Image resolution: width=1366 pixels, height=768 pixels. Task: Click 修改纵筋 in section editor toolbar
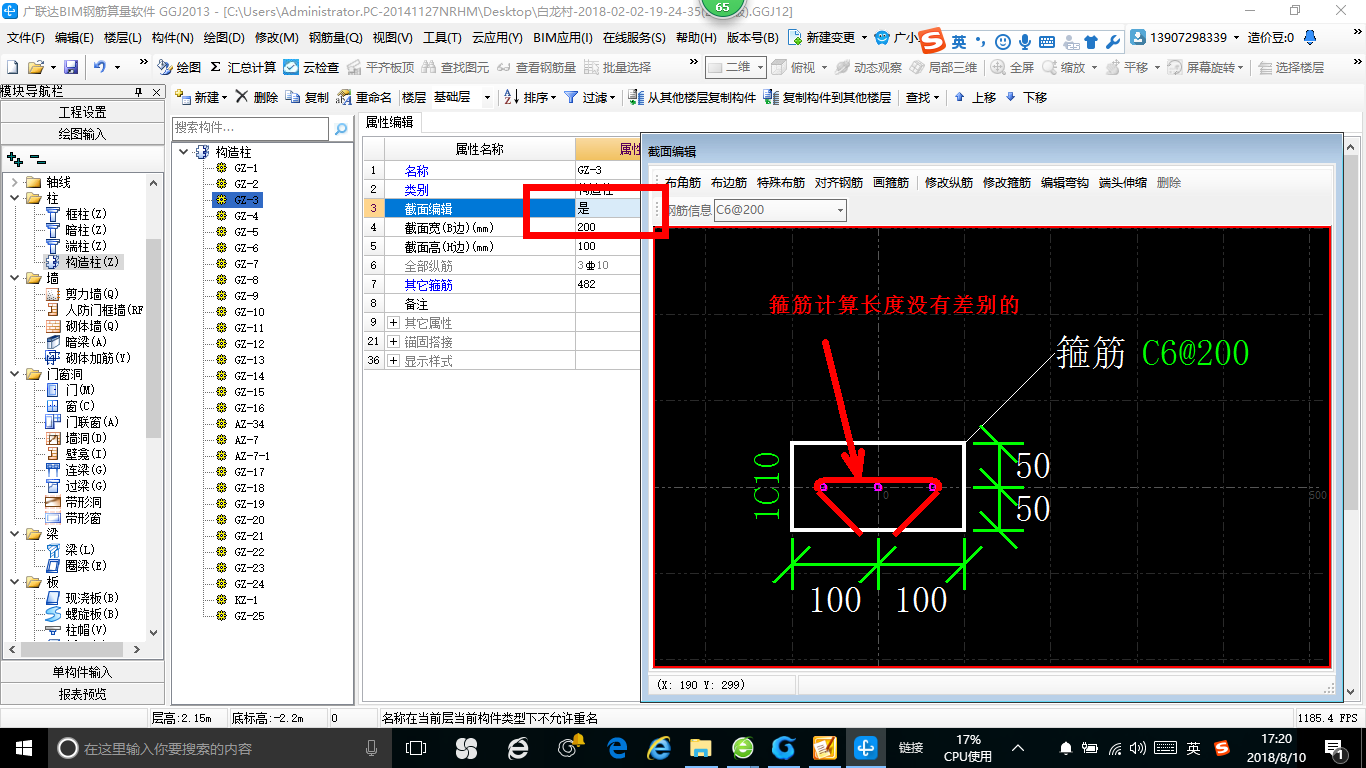[949, 183]
